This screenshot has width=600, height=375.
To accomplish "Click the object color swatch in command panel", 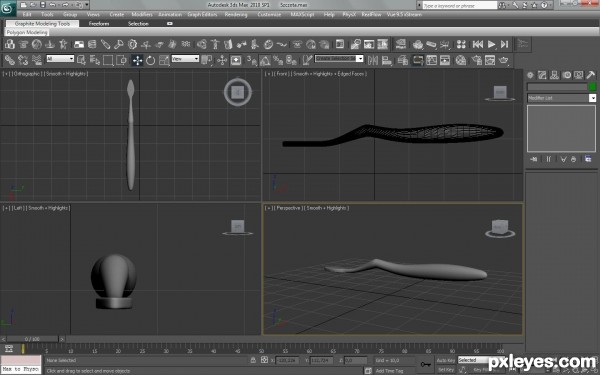I will coord(592,87).
